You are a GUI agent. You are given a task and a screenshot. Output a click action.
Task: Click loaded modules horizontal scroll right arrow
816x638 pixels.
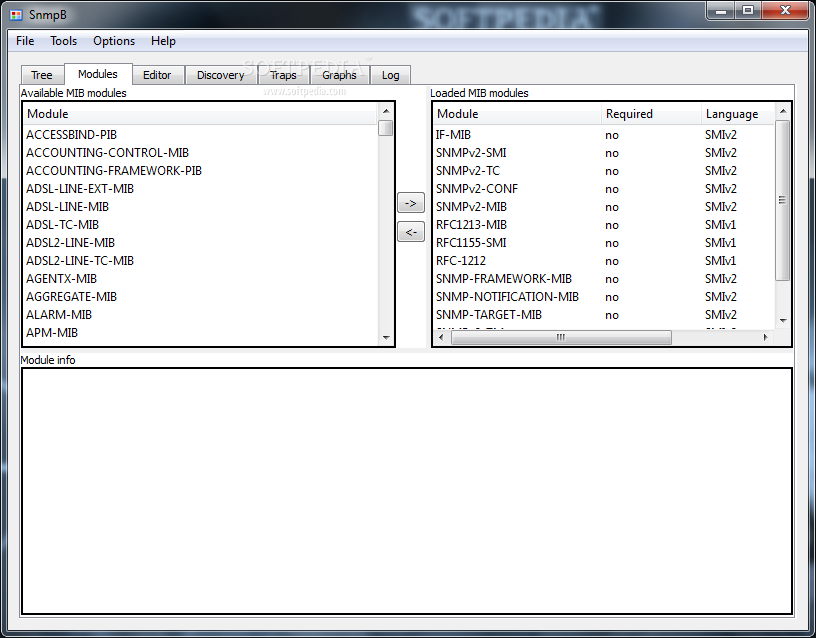point(766,337)
